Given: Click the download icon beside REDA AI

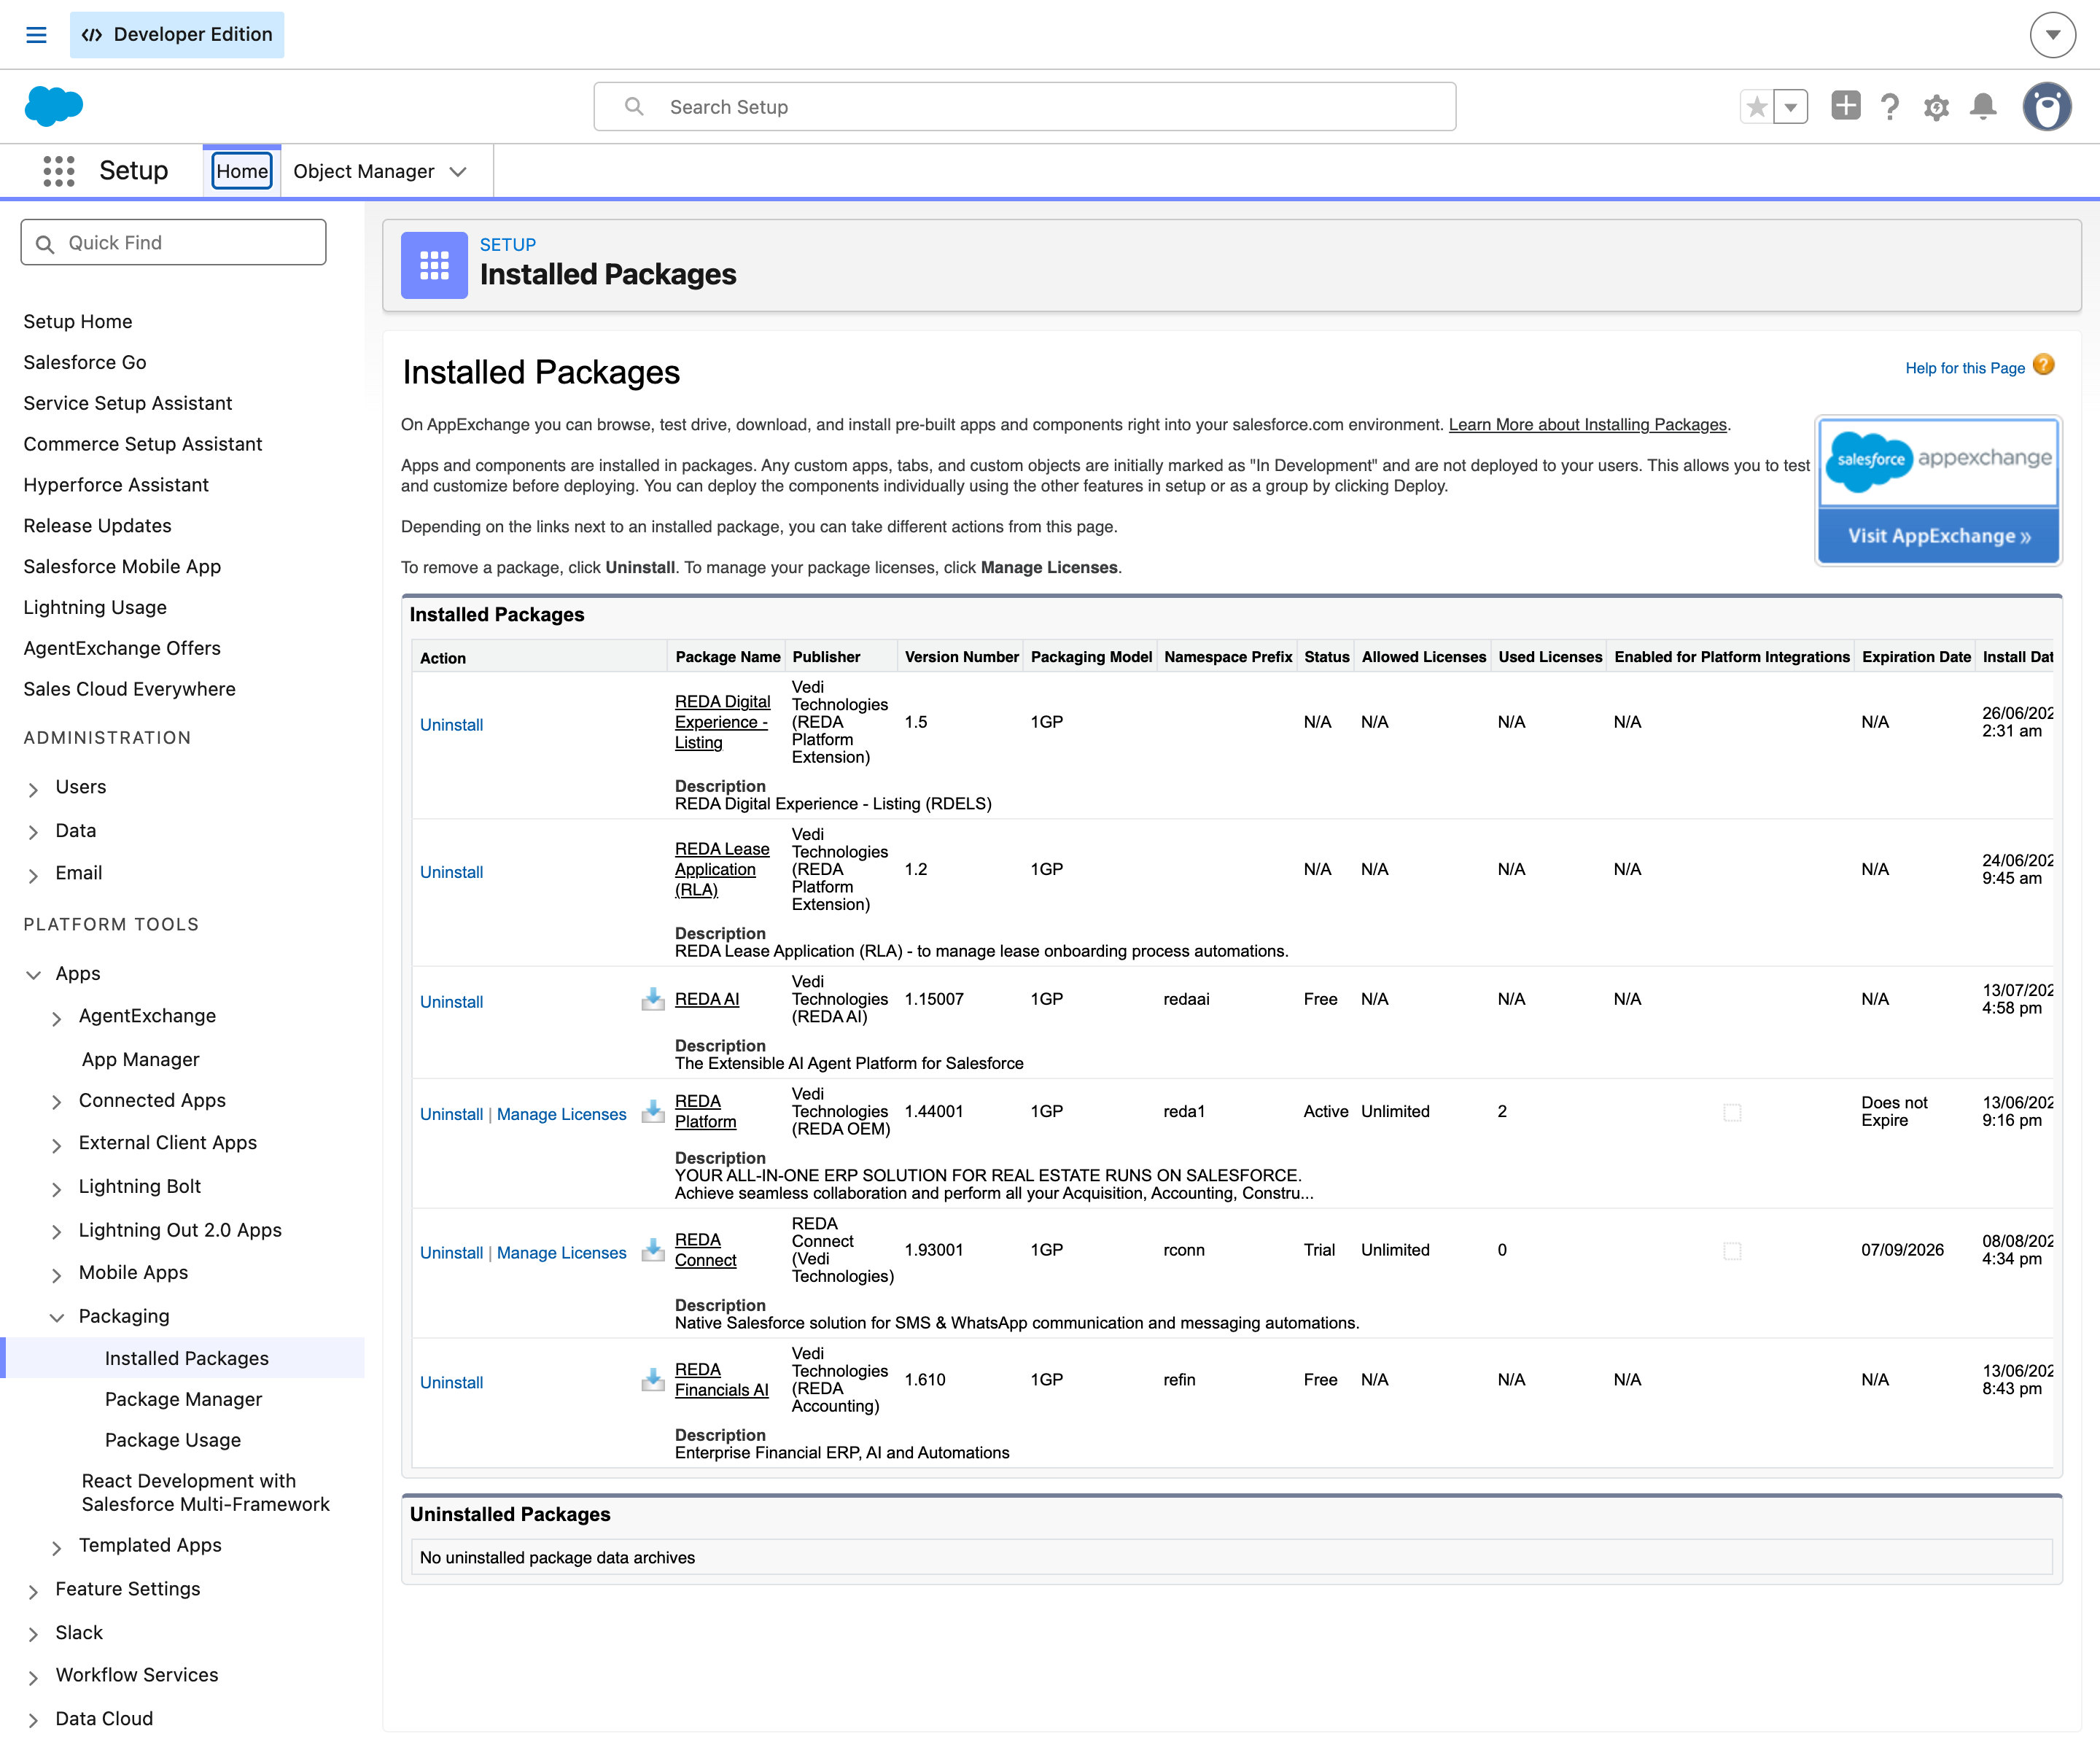Looking at the screenshot, I should pos(653,999).
